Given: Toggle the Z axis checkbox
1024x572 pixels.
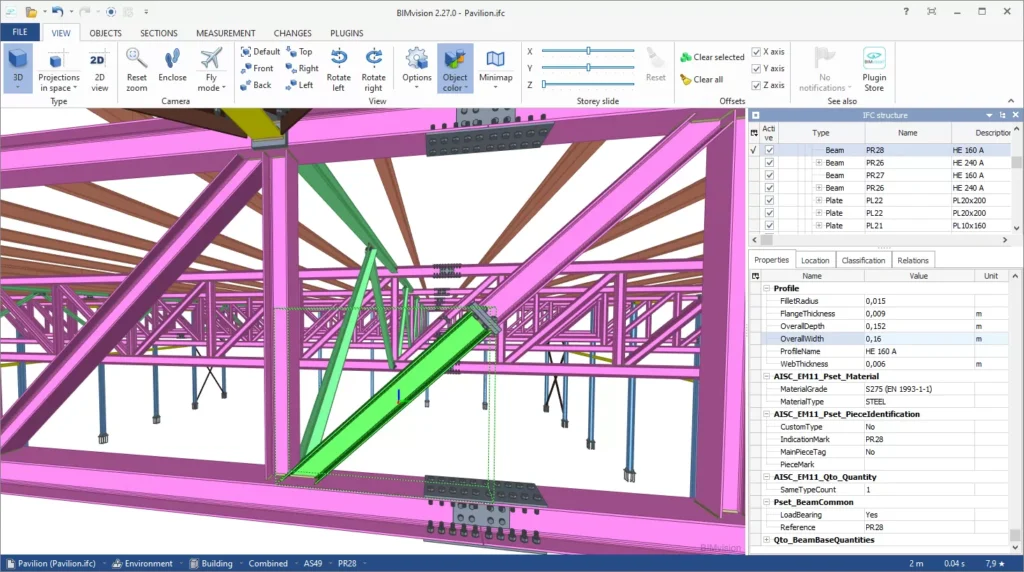Looking at the screenshot, I should [756, 85].
